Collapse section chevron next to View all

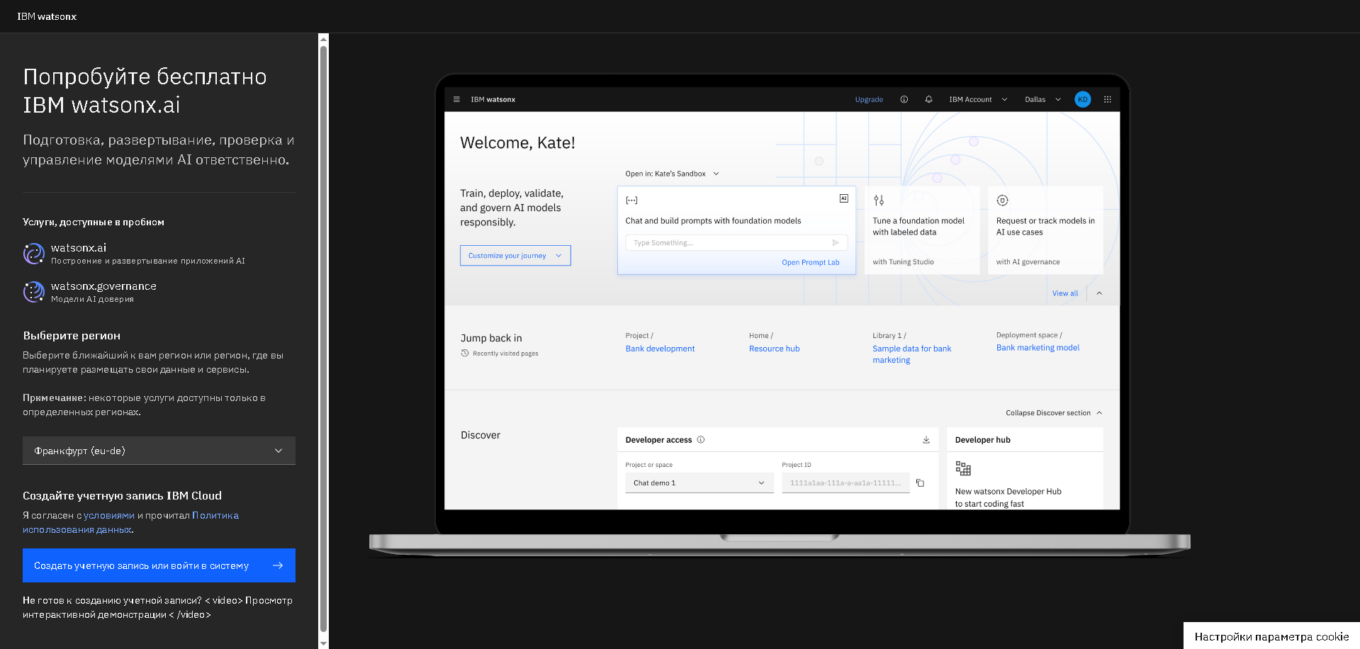point(1099,293)
